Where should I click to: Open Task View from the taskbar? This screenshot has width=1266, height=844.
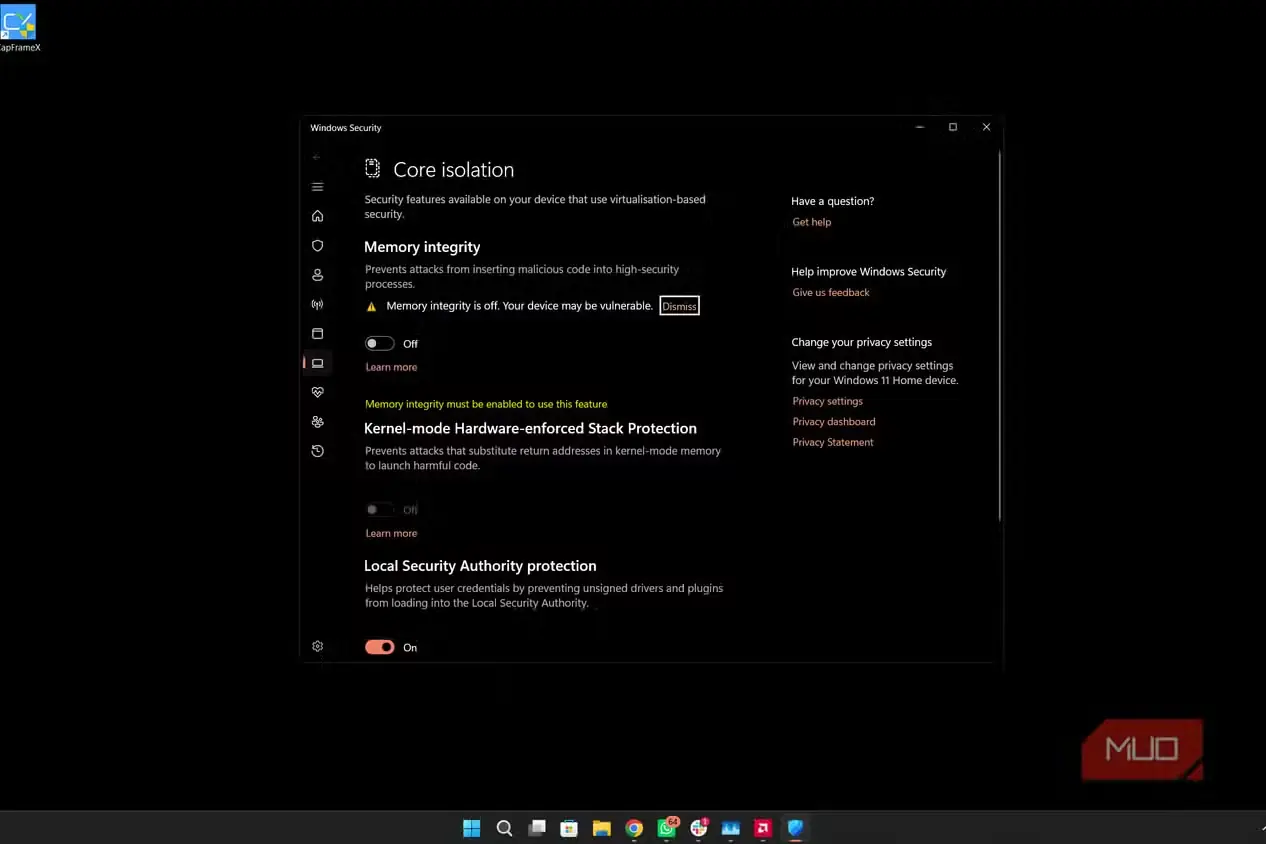537,828
